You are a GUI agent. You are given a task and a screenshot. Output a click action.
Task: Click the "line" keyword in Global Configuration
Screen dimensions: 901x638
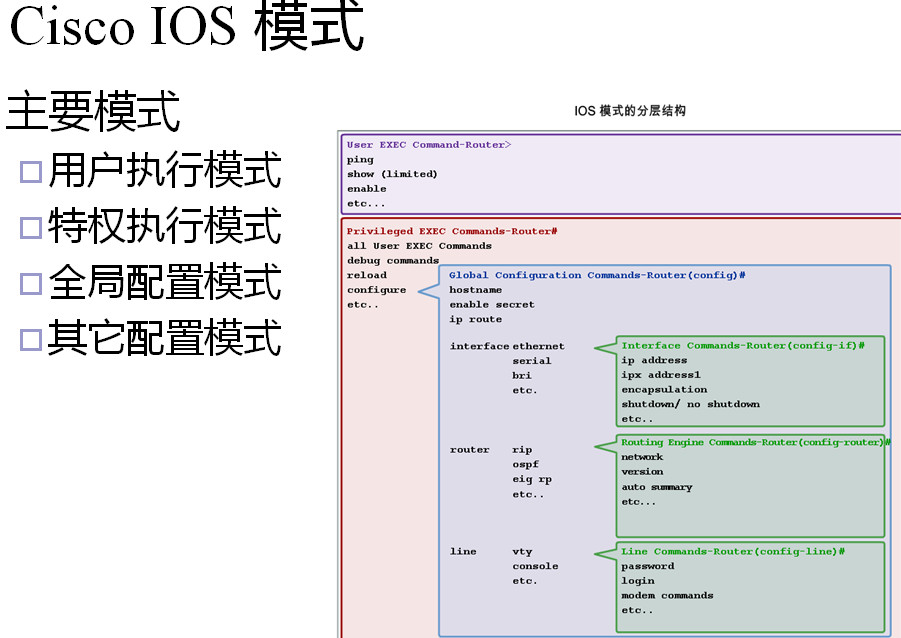[463, 552]
